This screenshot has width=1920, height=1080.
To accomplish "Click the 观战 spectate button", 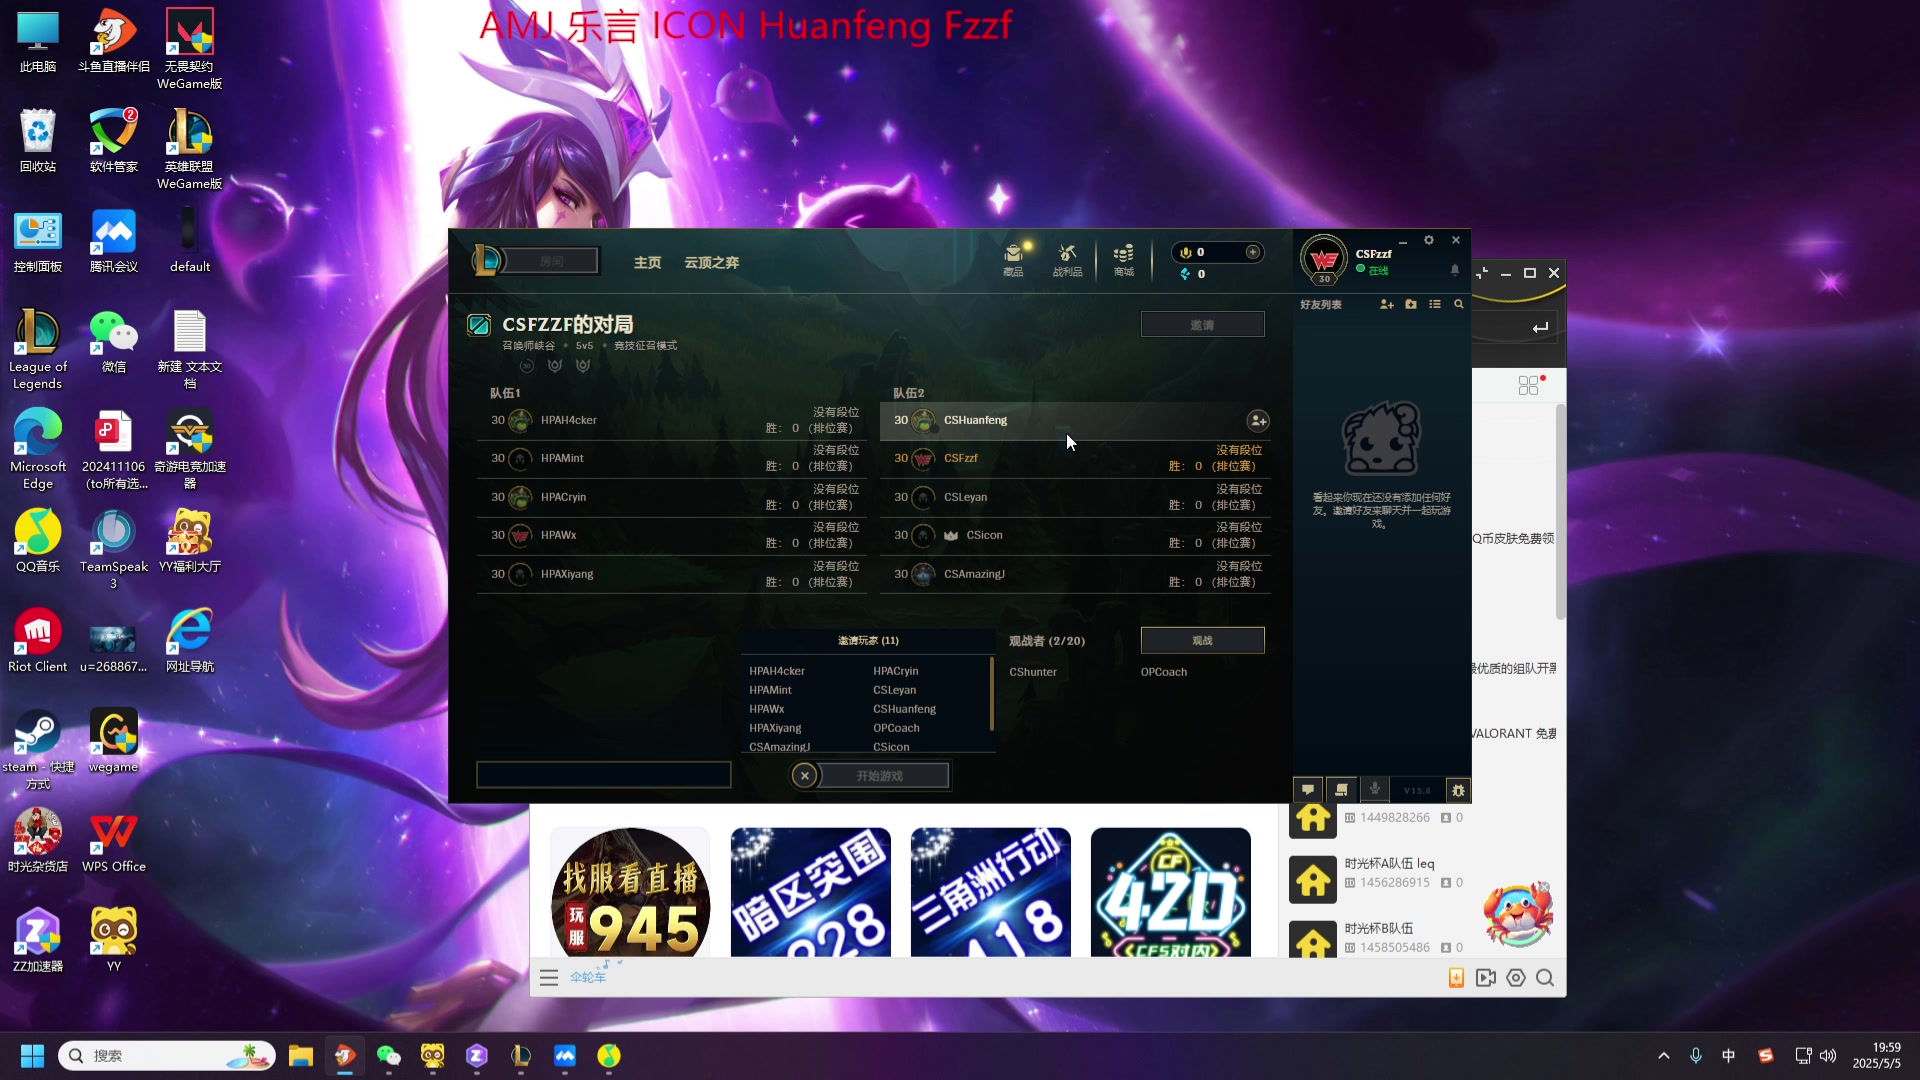I will click(1202, 640).
